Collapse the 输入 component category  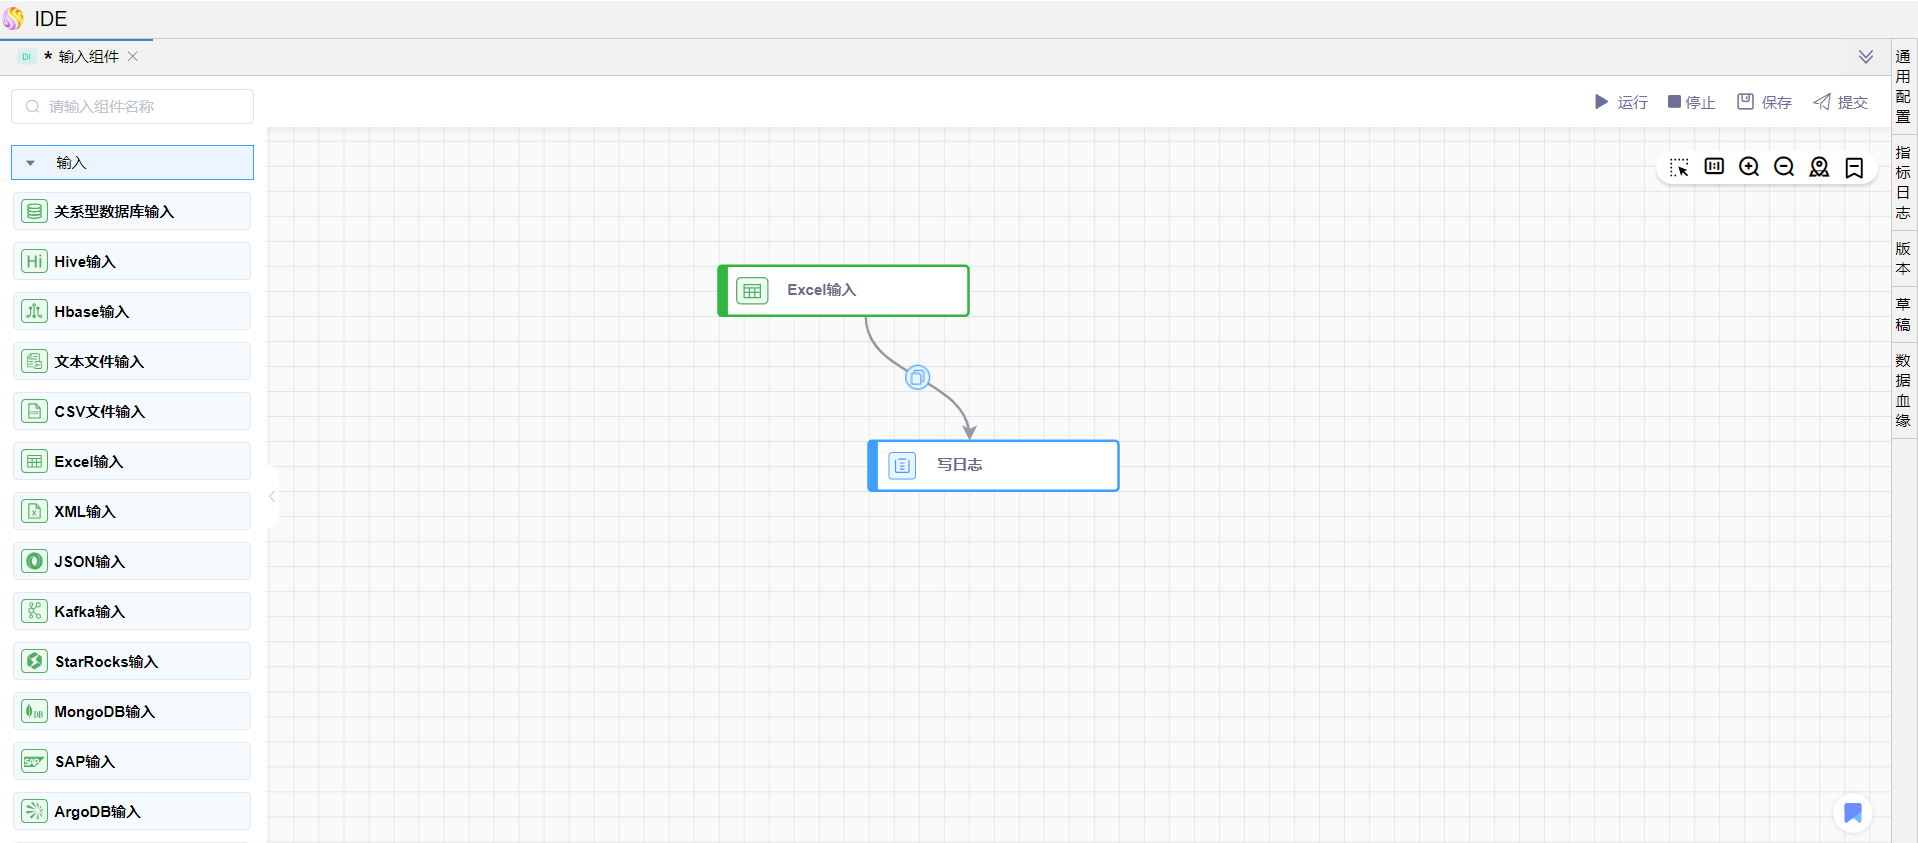[x=31, y=163]
